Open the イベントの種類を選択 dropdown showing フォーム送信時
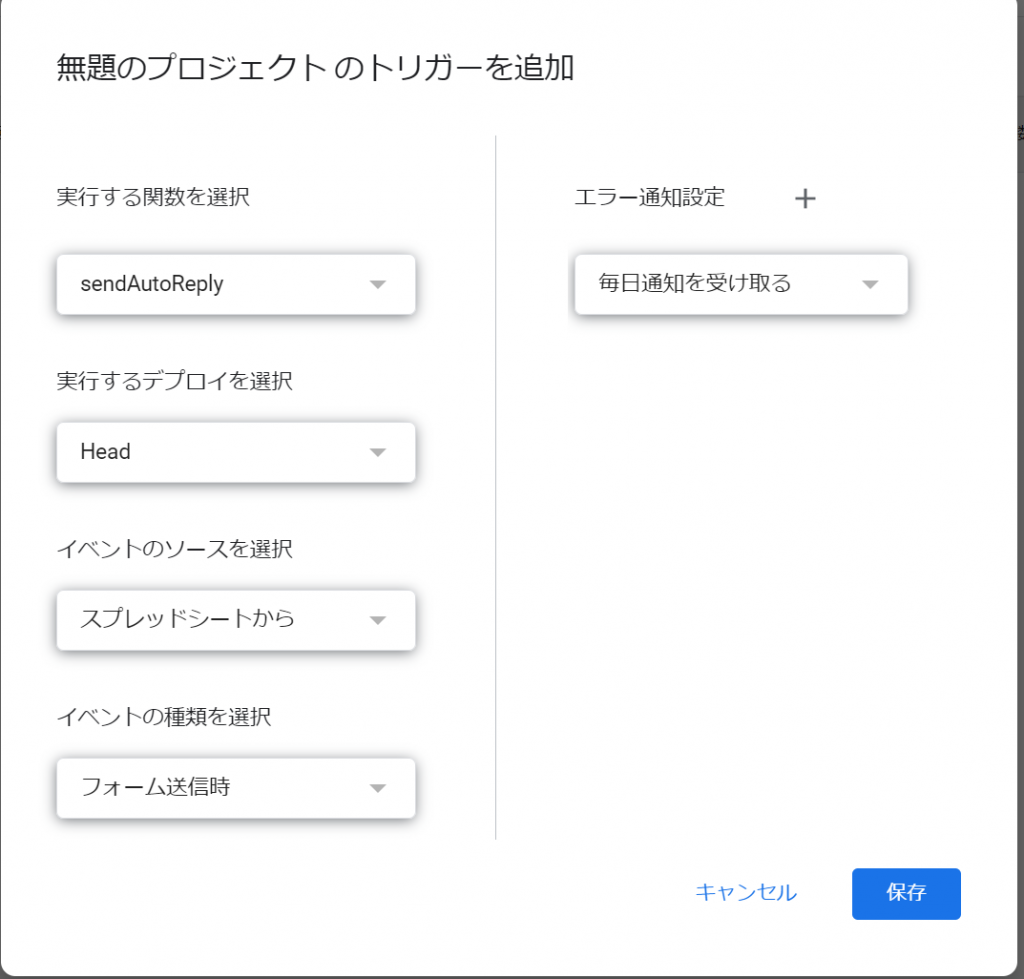Viewport: 1024px width, 979px height. [236, 788]
